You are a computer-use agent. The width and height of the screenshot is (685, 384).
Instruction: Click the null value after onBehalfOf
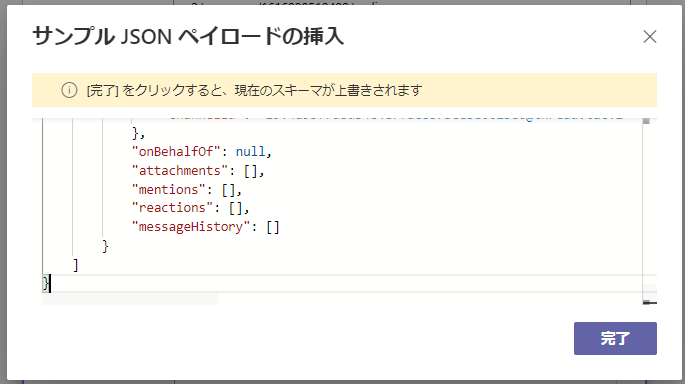tap(250, 152)
